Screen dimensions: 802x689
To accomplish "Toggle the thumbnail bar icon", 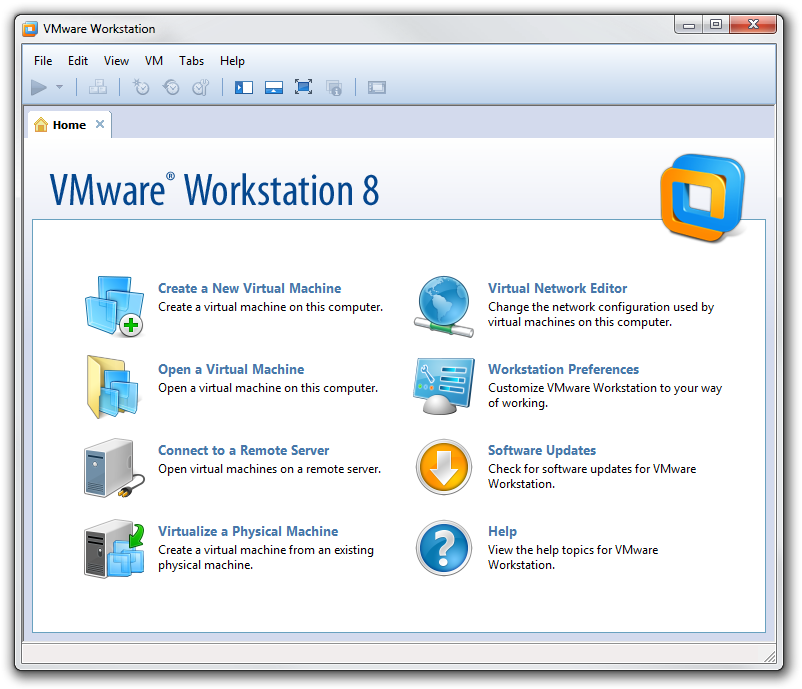I will pos(272,87).
